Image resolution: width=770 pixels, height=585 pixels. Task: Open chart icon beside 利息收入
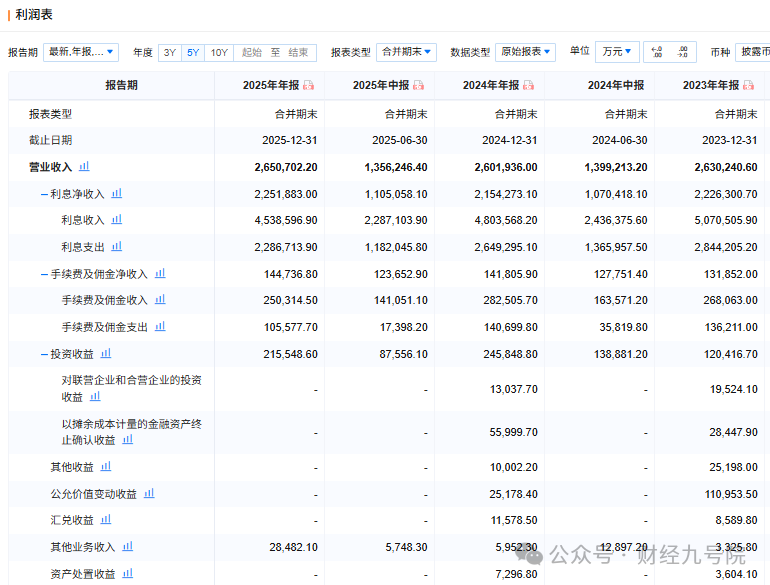click(x=116, y=220)
